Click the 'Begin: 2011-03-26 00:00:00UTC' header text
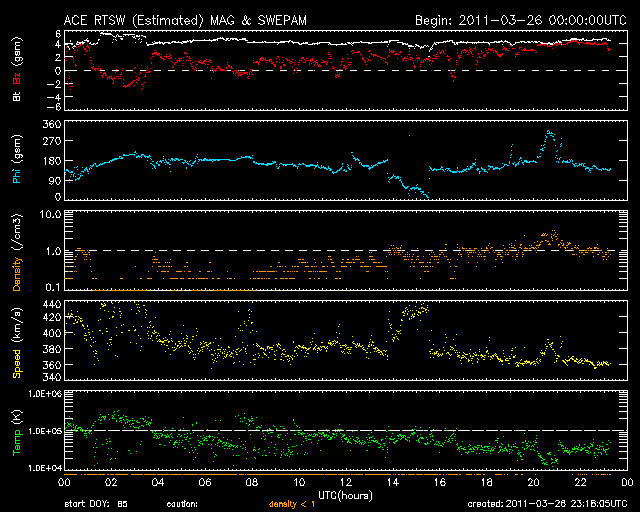Image resolution: width=640 pixels, height=512 pixels. point(521,20)
